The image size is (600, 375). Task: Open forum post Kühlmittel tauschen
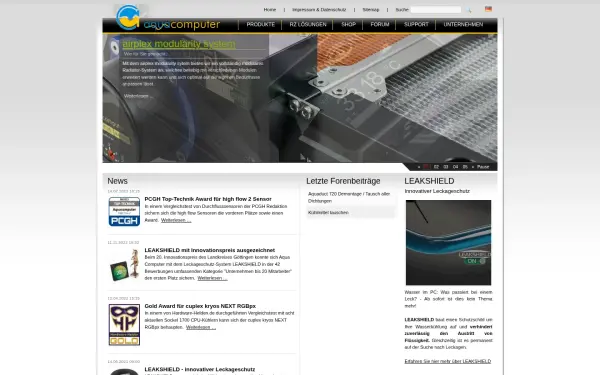[328, 212]
